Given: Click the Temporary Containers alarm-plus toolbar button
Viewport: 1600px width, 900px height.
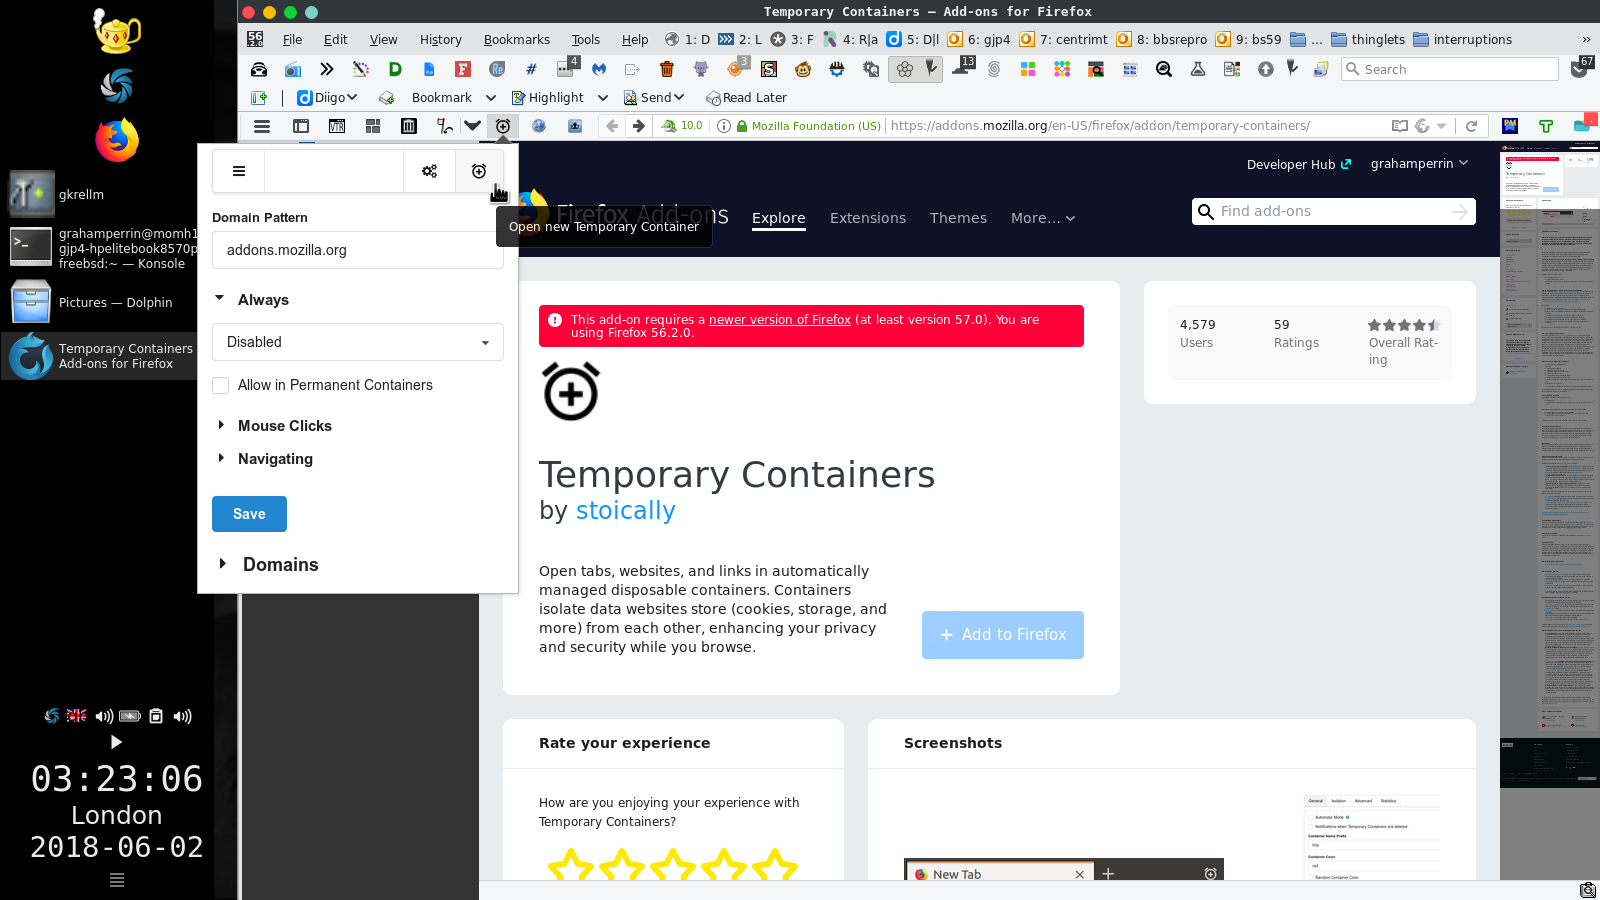Looking at the screenshot, I should tap(503, 126).
